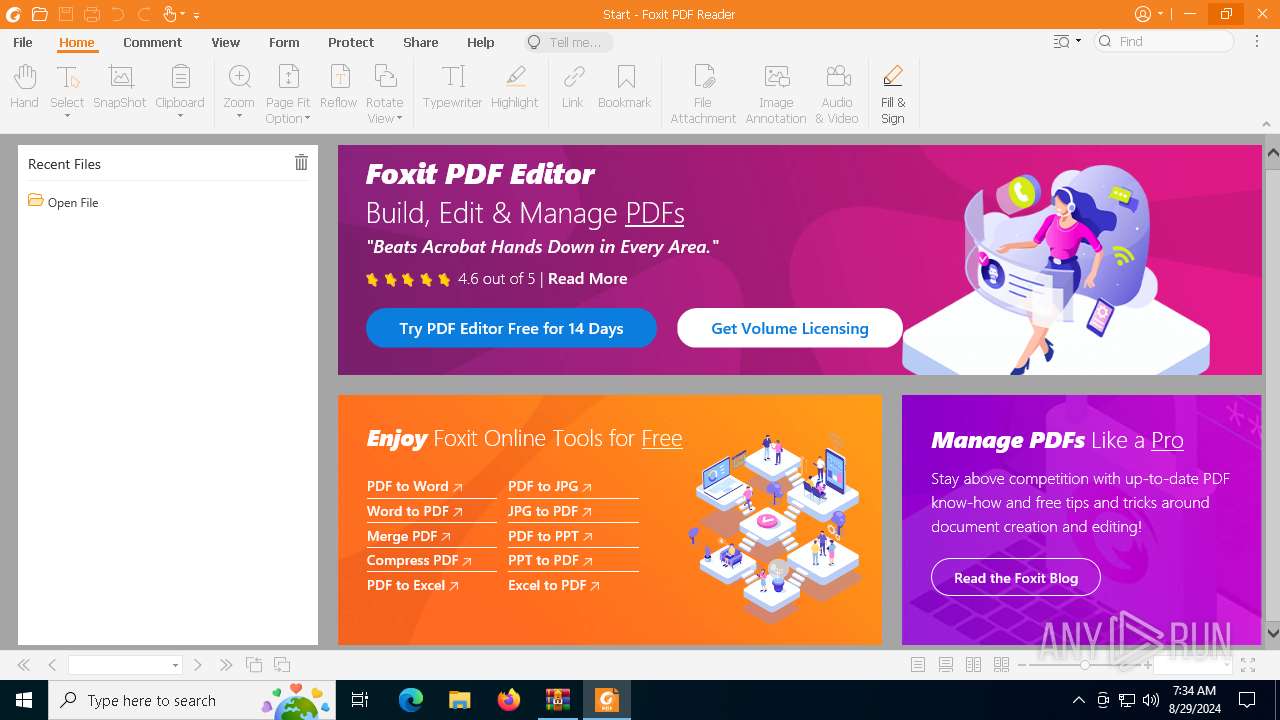Choose the Link tool

572,87
